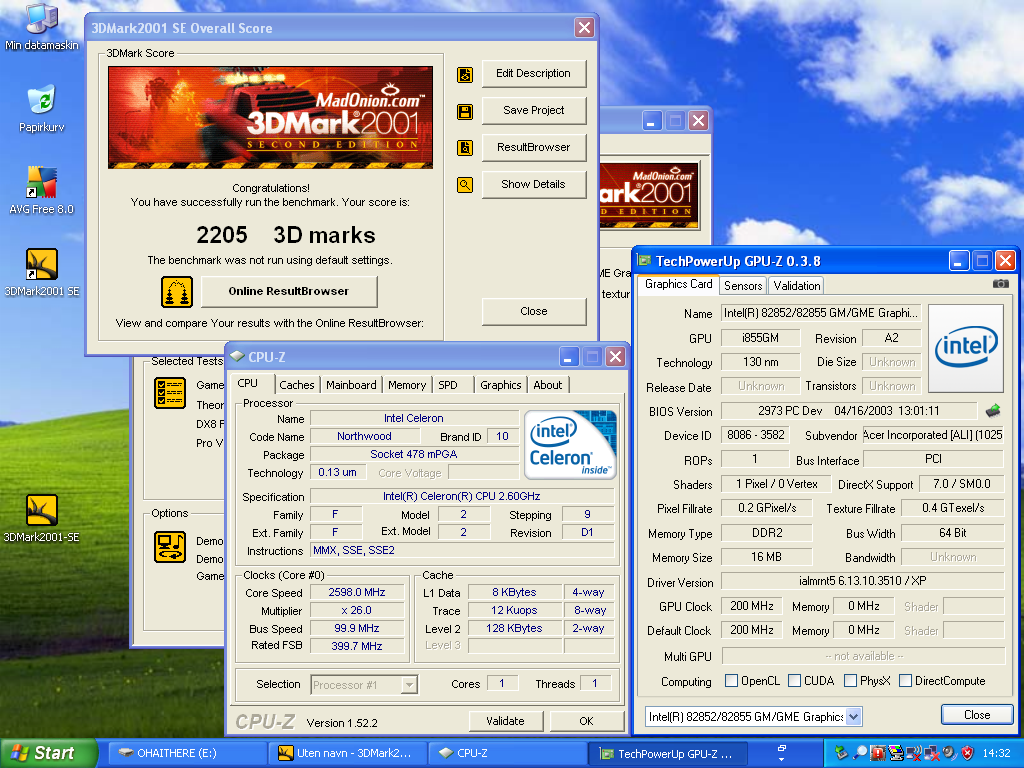This screenshot has height=768, width=1024.
Task: Switch to OHAITHERE (E:) taskbar item
Action: click(x=187, y=753)
